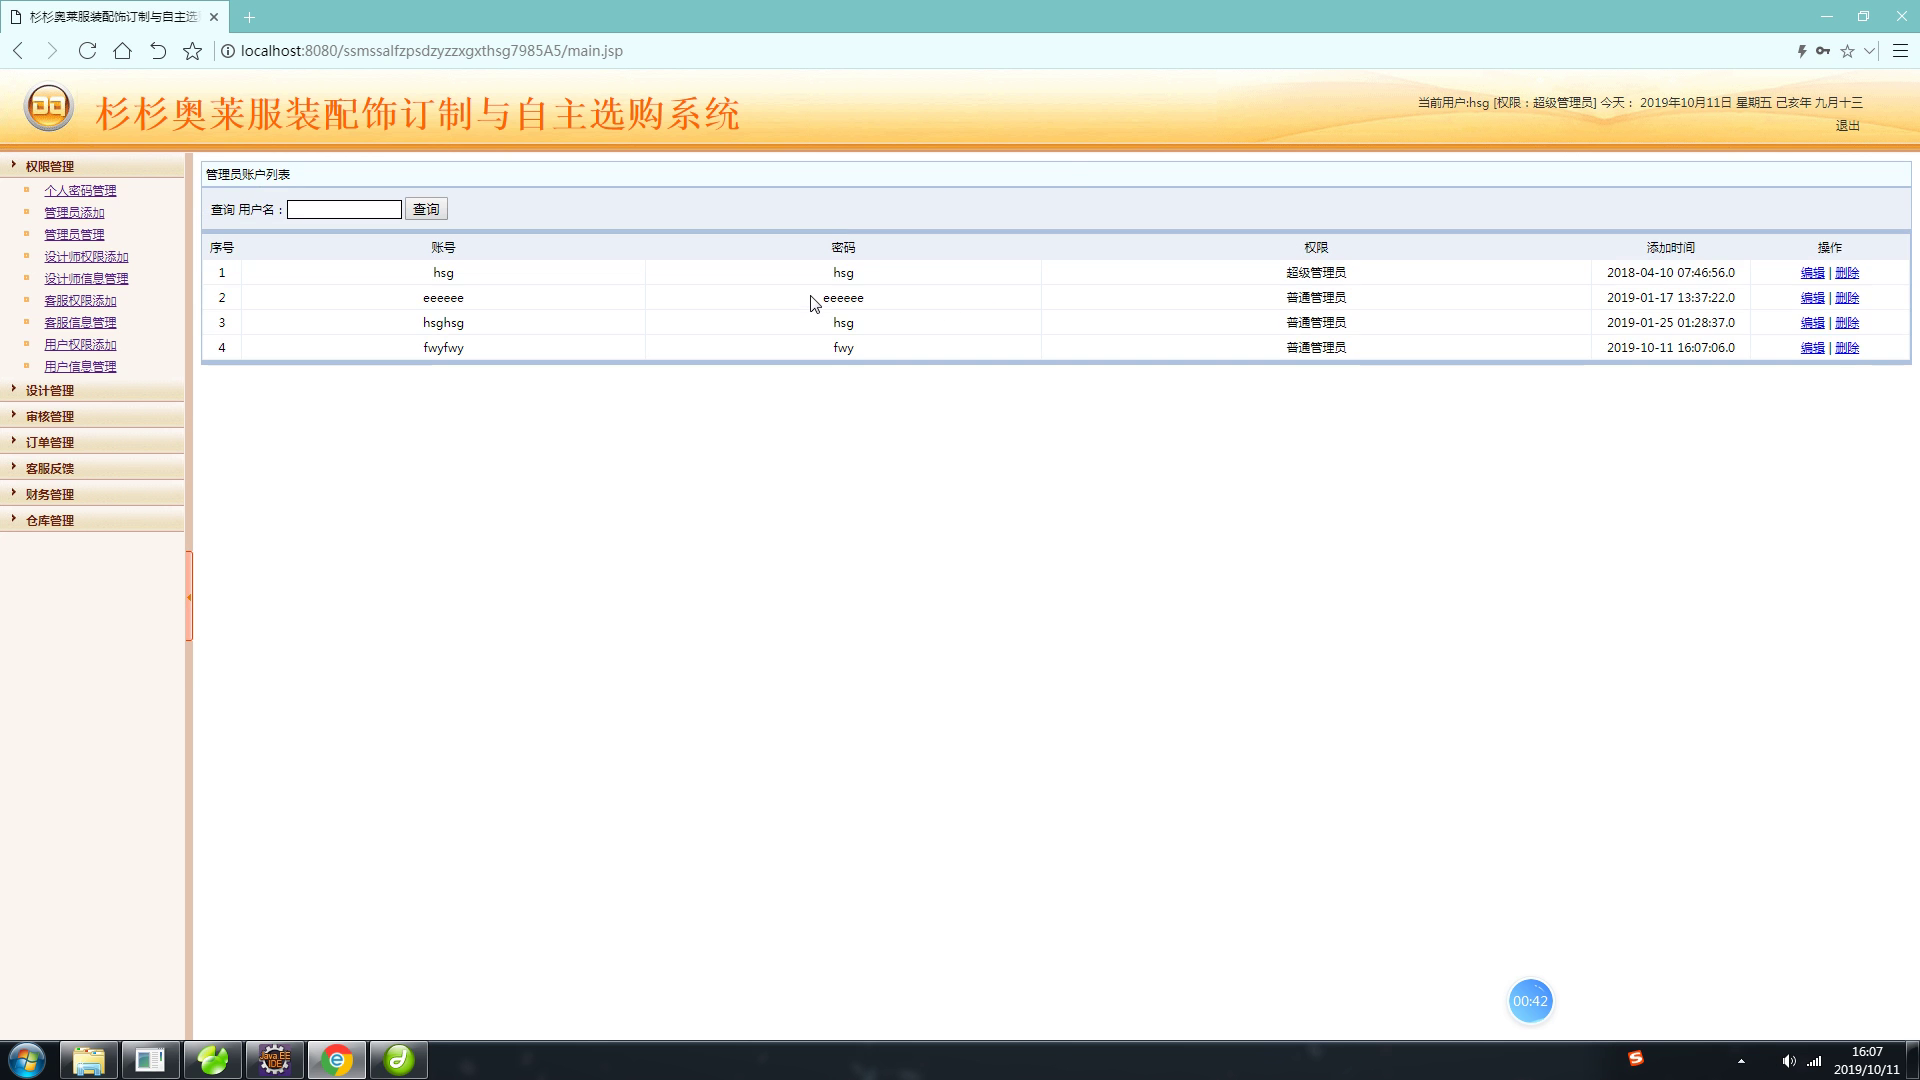Open 设计师信息管理 in sidebar
Viewport: 1920px width, 1080px height.
coord(86,278)
